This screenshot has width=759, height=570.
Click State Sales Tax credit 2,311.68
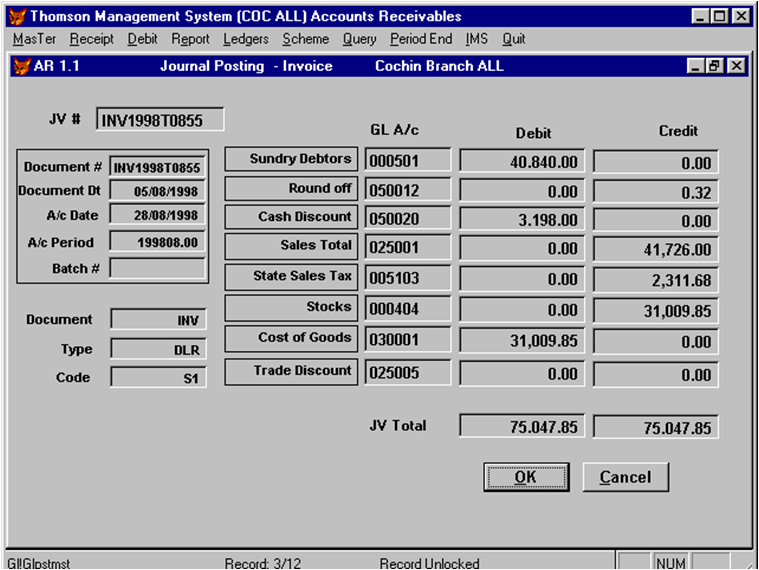[655, 280]
